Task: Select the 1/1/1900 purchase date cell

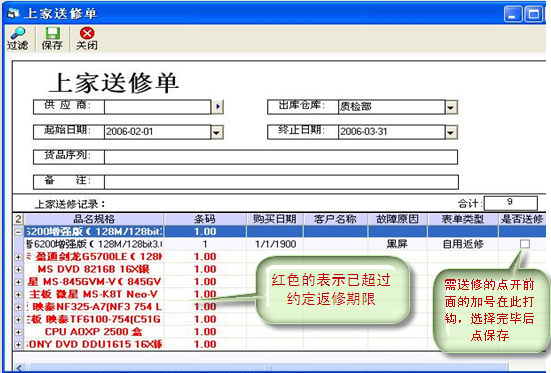Action: [x=275, y=244]
